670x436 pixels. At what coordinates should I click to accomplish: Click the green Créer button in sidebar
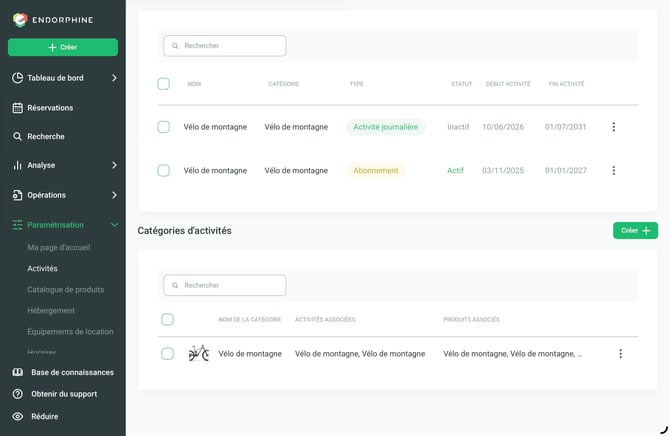click(63, 47)
